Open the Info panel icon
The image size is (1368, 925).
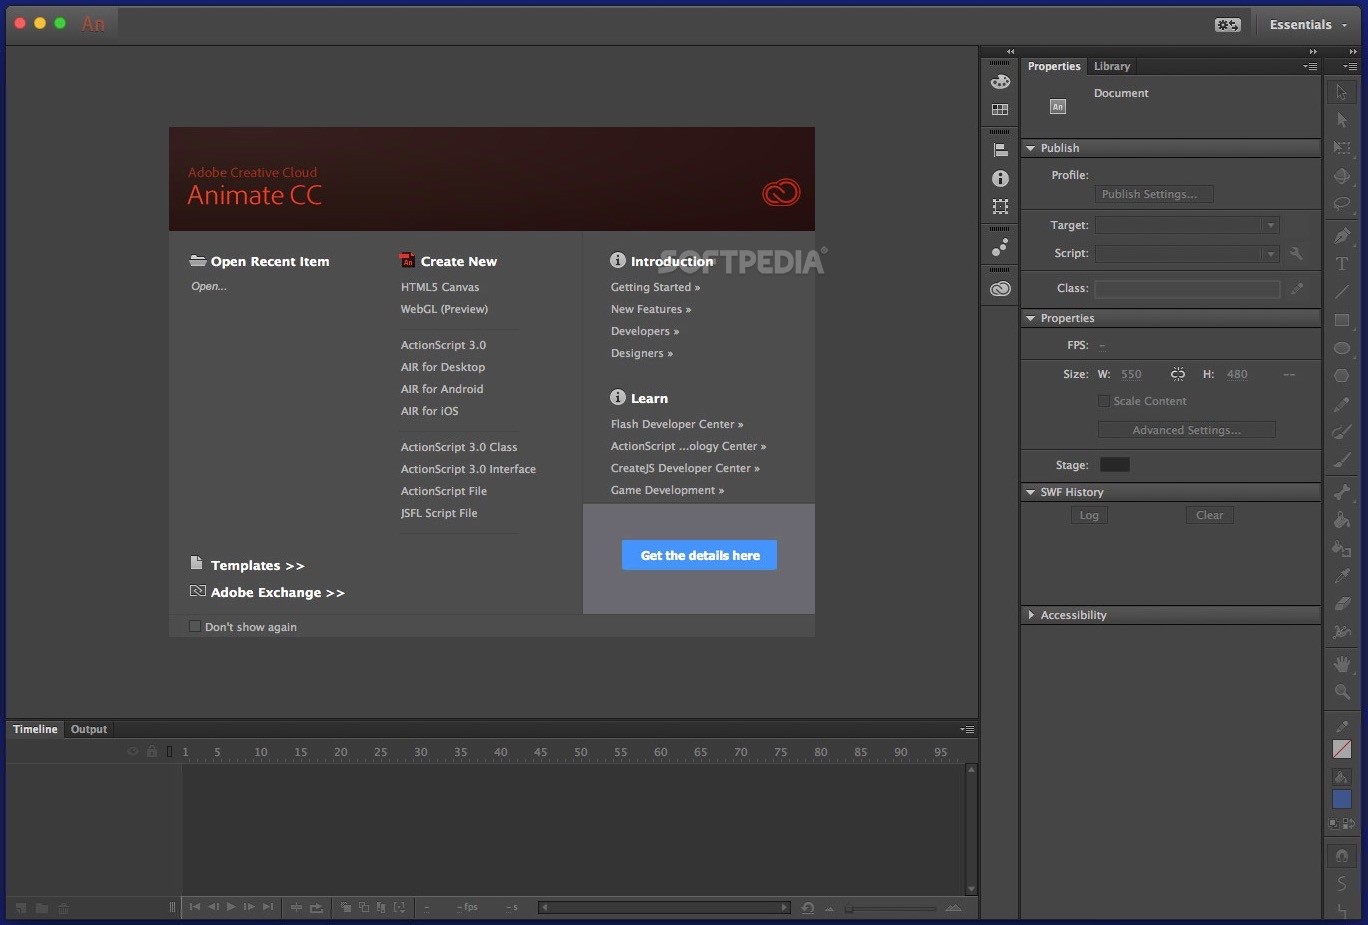1000,178
